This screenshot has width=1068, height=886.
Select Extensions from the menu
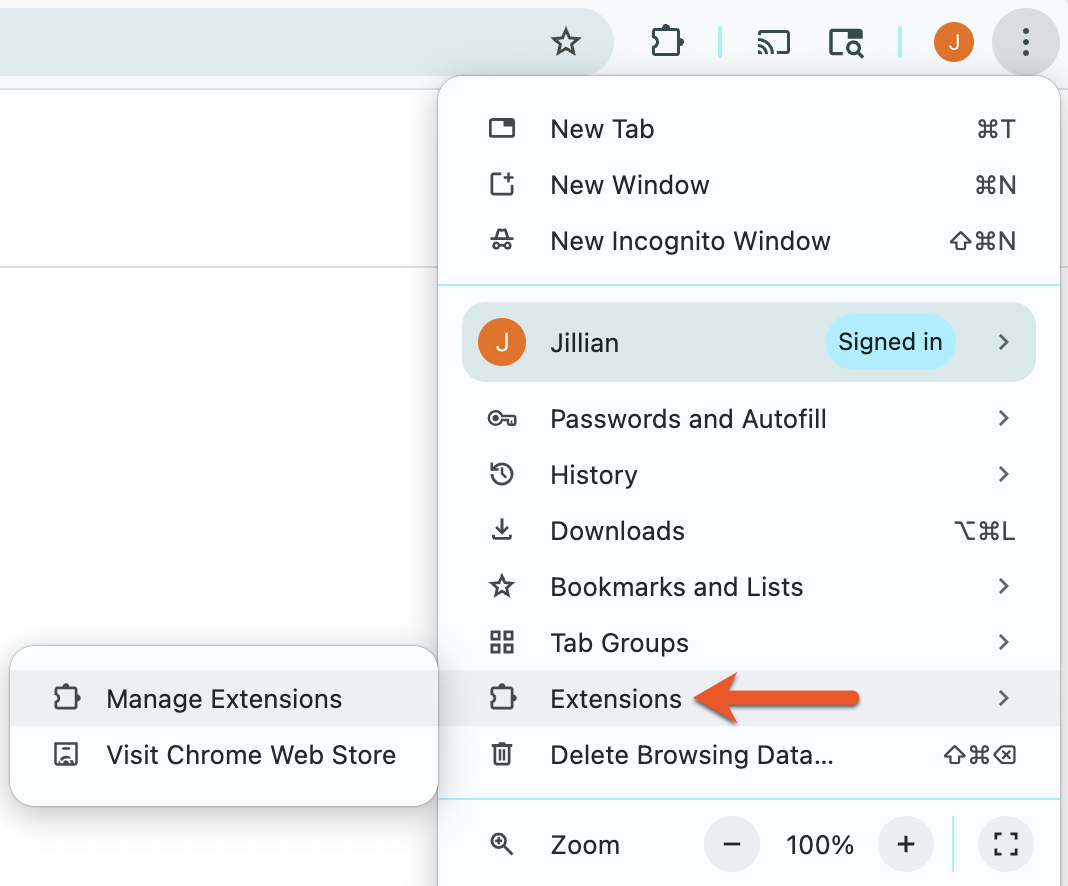tap(615, 698)
